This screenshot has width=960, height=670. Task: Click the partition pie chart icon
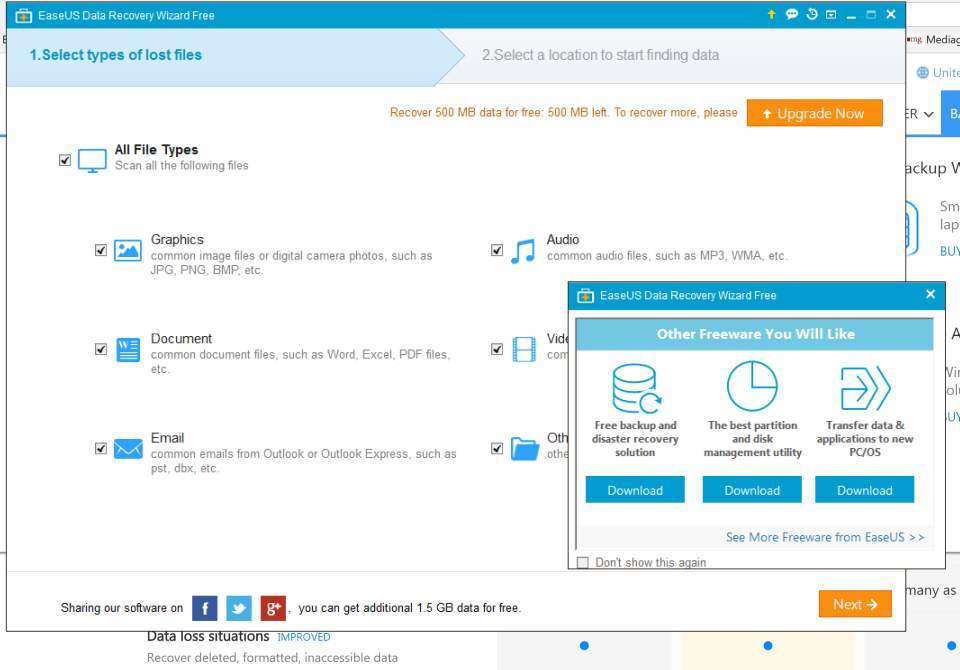tap(752, 386)
